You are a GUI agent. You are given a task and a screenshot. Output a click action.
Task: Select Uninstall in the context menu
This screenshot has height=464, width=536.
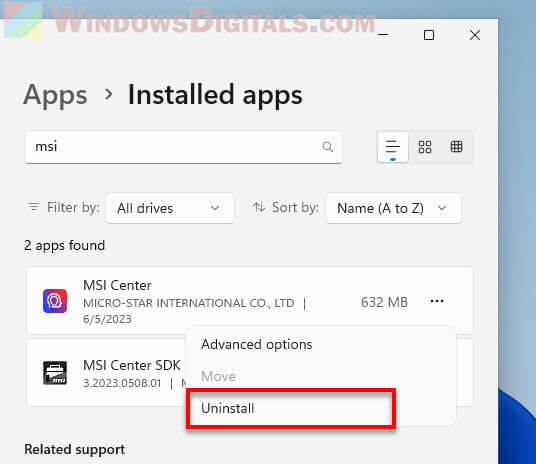(x=228, y=408)
